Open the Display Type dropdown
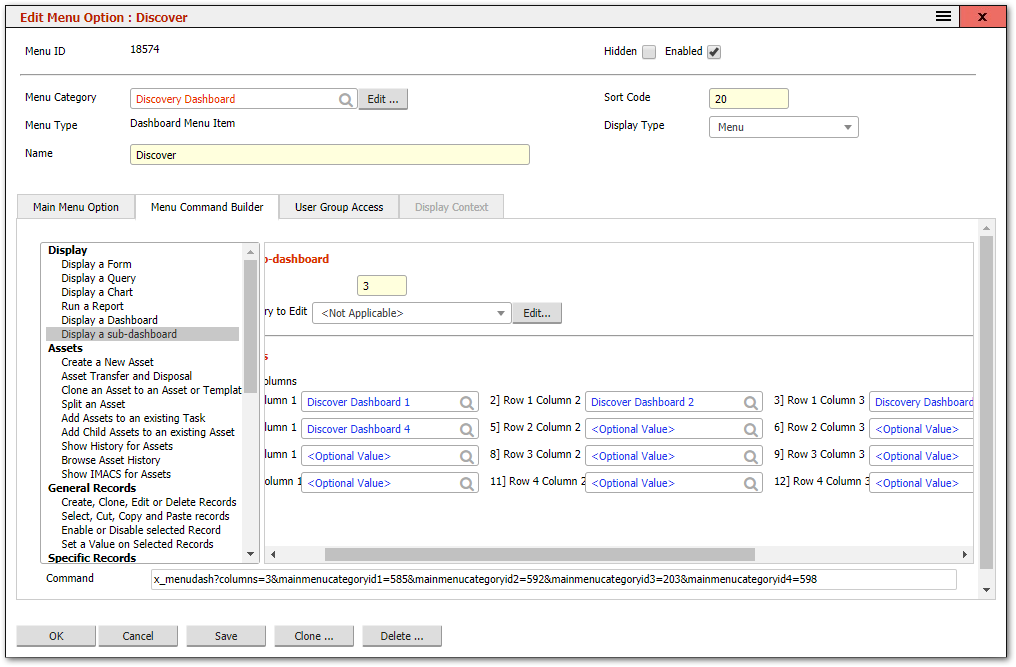This screenshot has width=1016, height=667. (849, 127)
